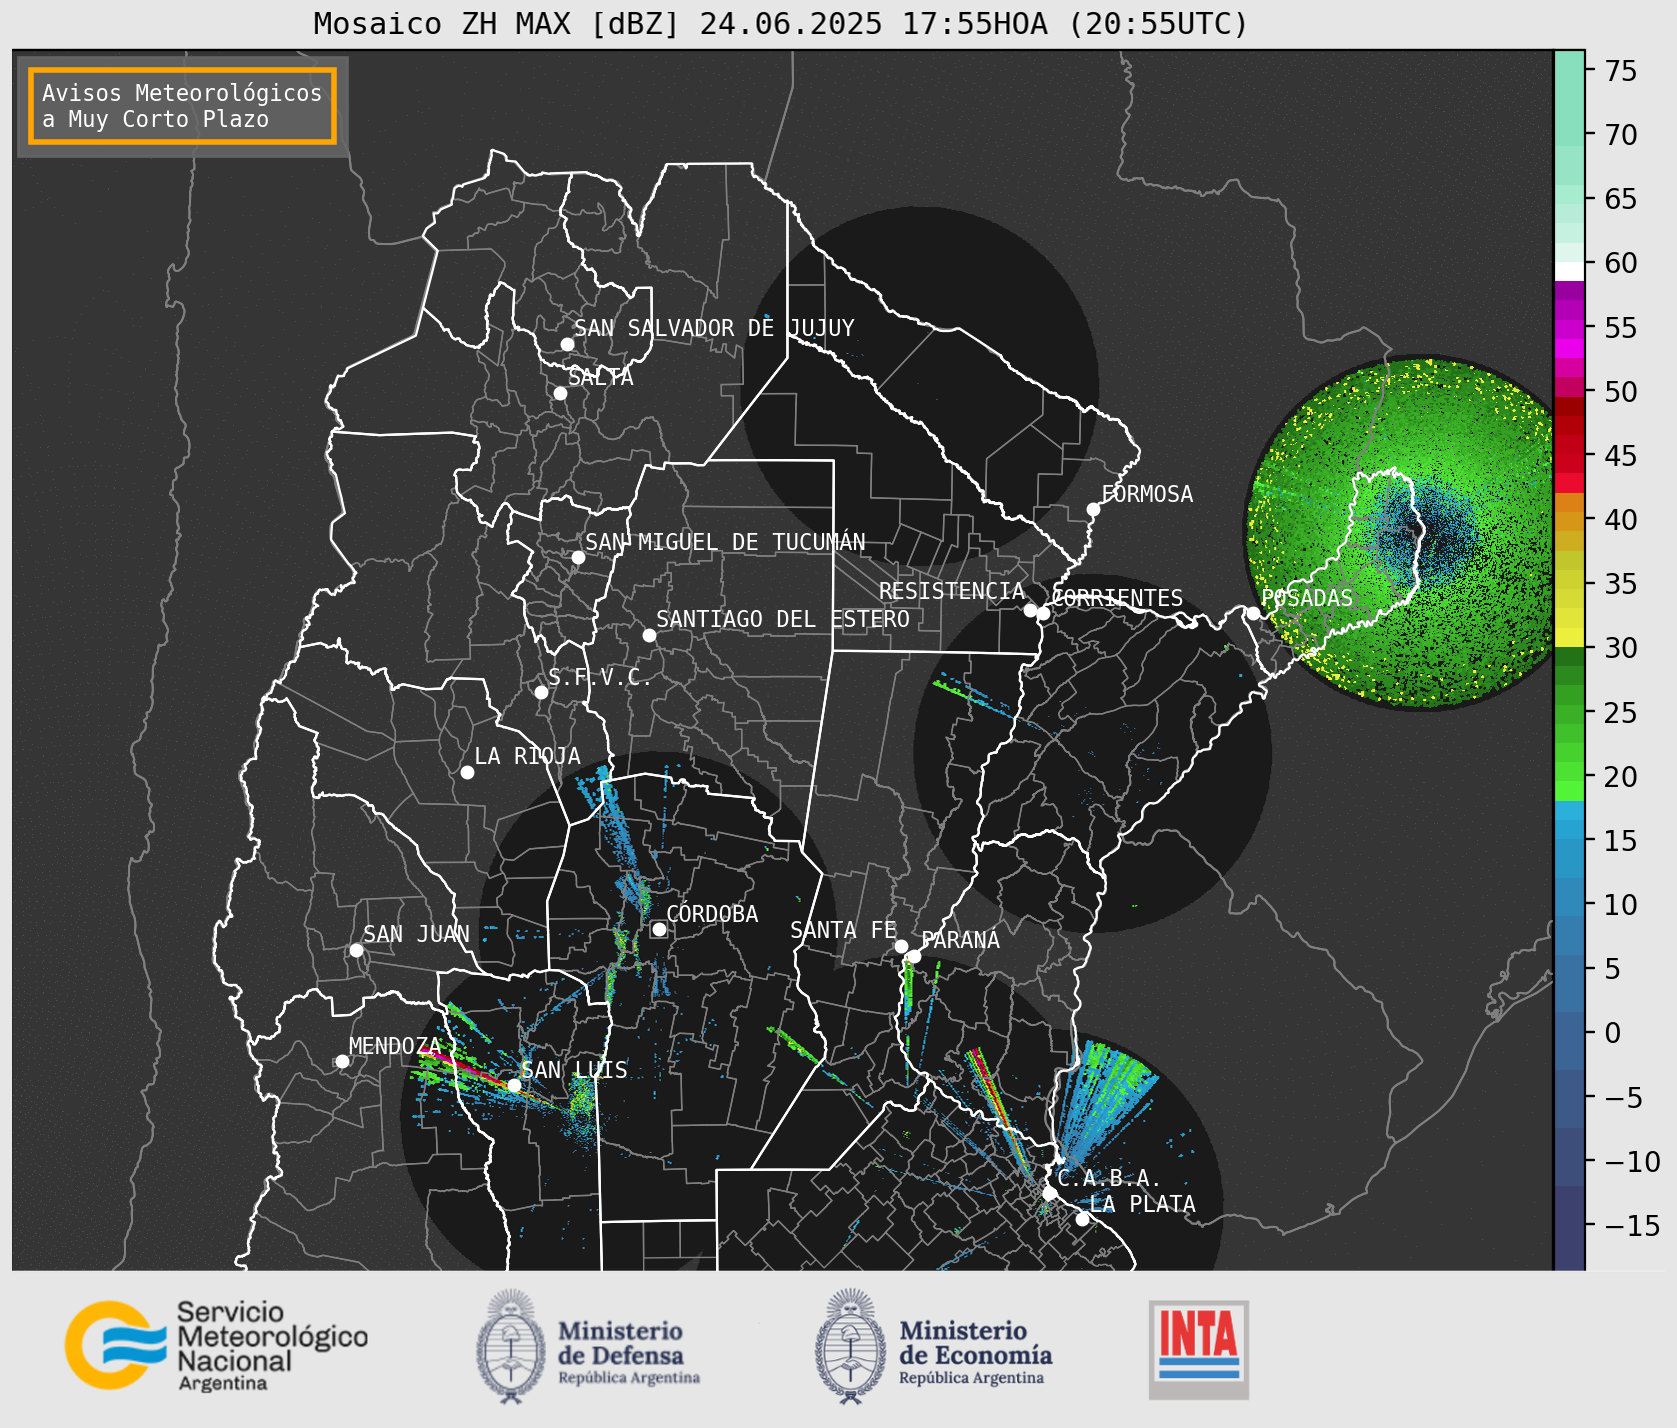Select the San Juan city dot
1677x1428 pixels.
356,950
